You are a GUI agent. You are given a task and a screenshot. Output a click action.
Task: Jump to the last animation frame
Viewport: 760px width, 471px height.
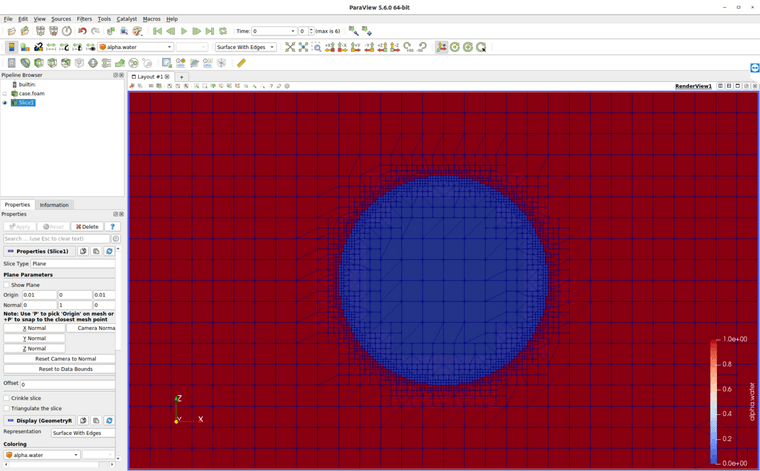[x=210, y=31]
